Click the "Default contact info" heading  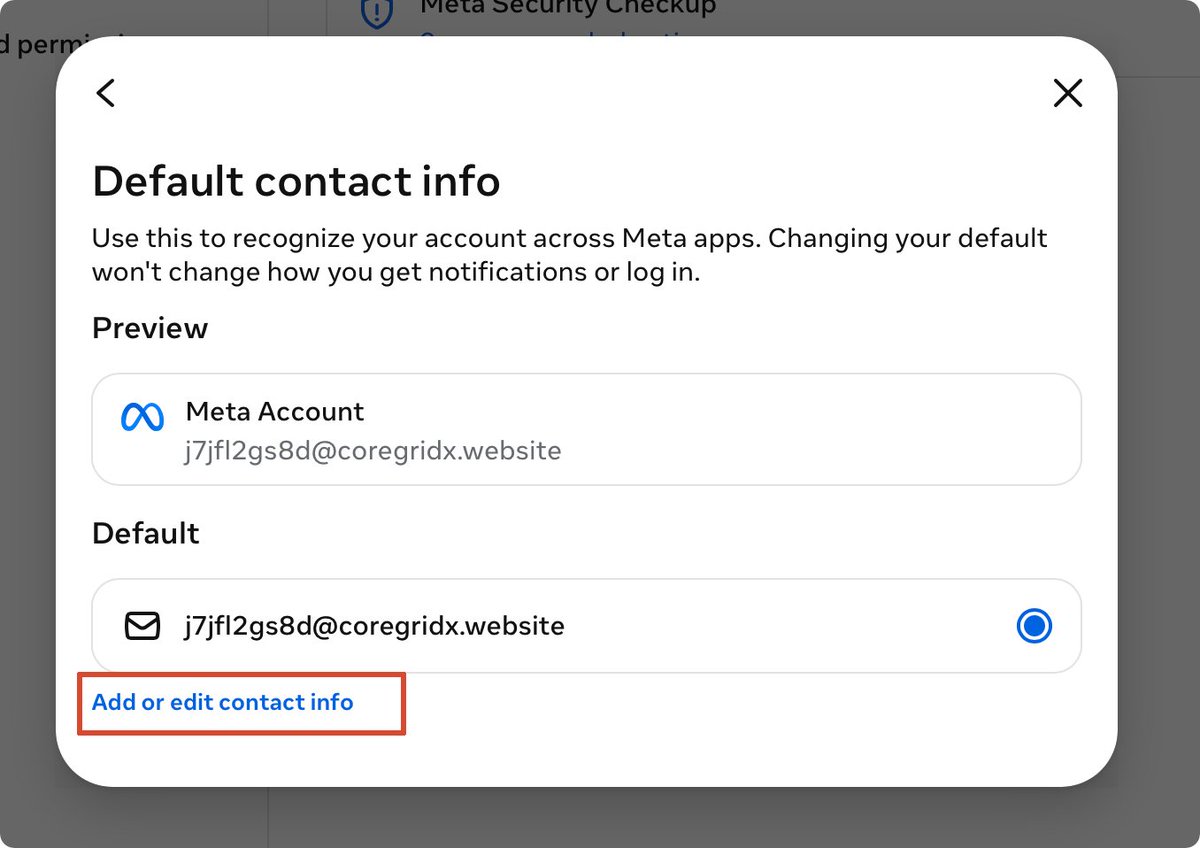tap(296, 182)
